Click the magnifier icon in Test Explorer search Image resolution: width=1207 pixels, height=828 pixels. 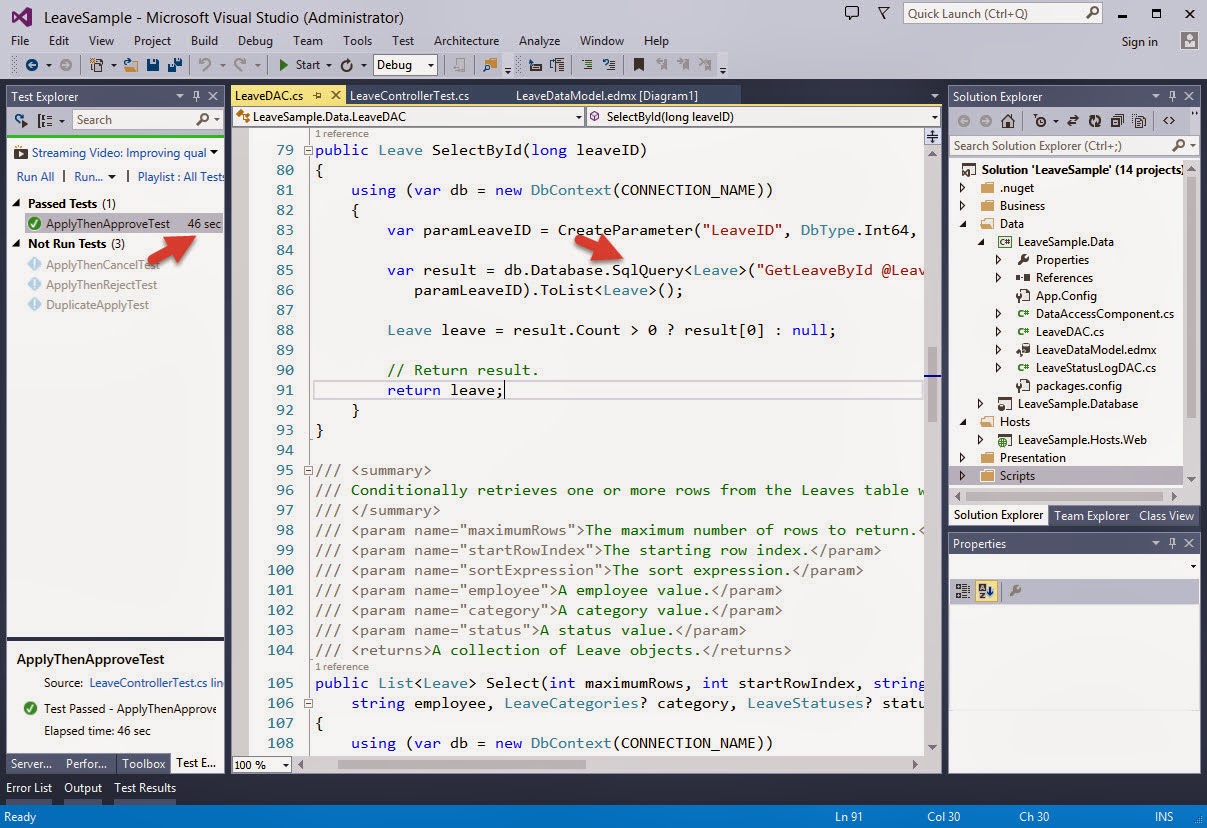point(203,120)
